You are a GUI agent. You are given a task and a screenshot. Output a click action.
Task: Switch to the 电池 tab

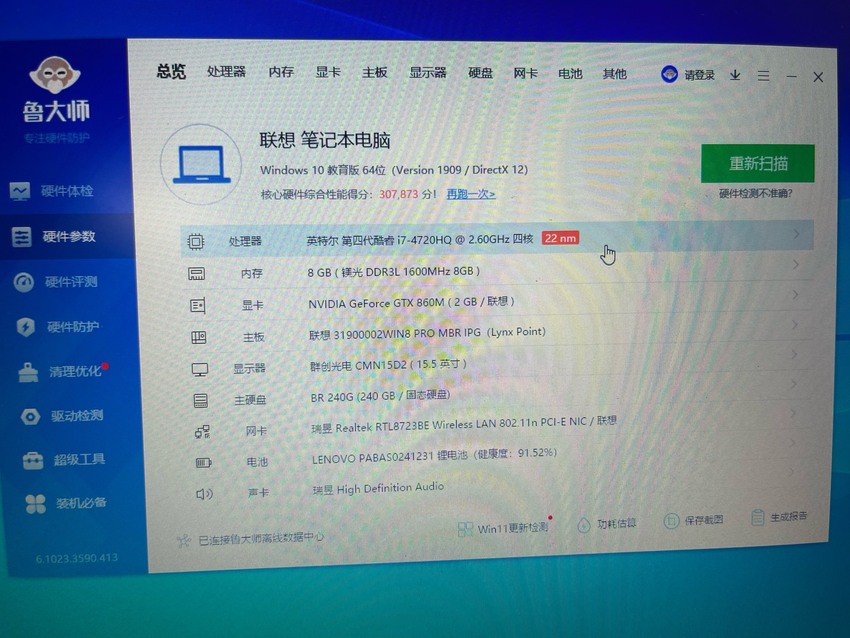[x=570, y=73]
